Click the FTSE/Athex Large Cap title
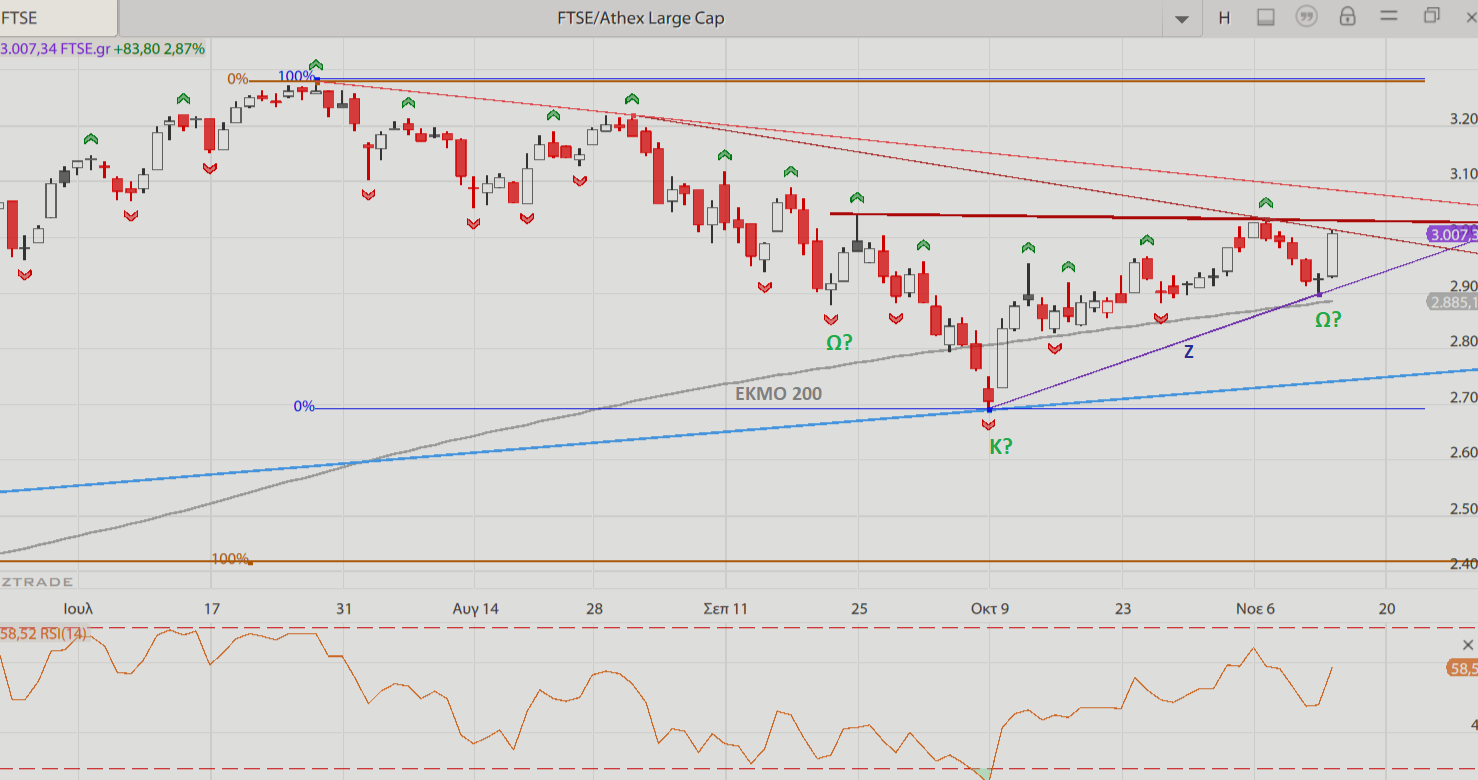Screen dimensions: 1478x780 tap(641, 18)
